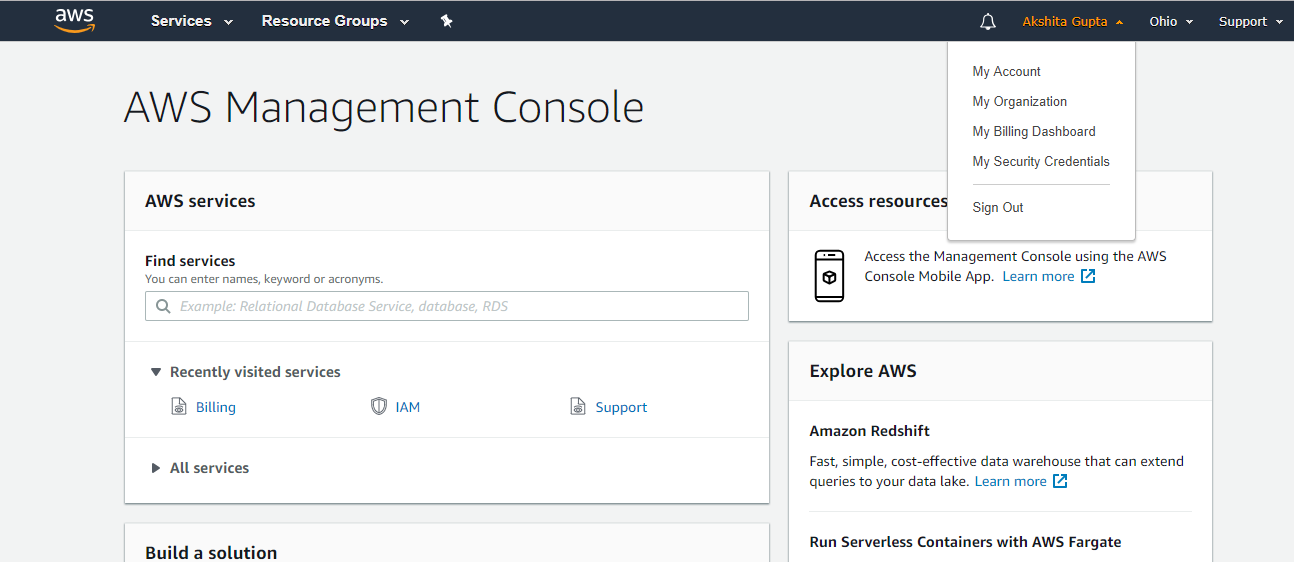The width and height of the screenshot is (1294, 562).
Task: Collapse the Akshita Gupta account menu
Action: point(1072,21)
